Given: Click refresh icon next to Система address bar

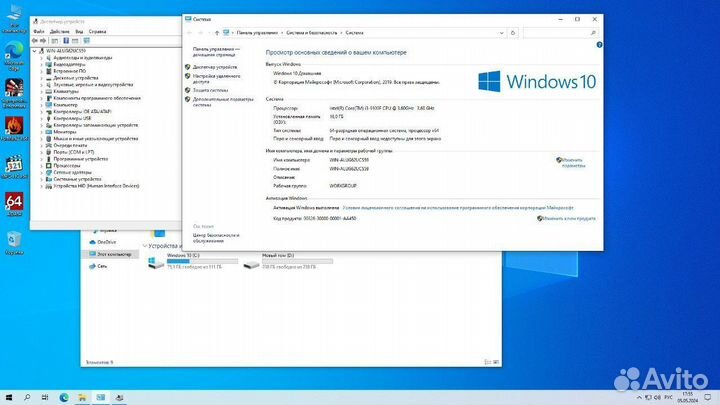Looking at the screenshot, I should pyautogui.click(x=513, y=33).
